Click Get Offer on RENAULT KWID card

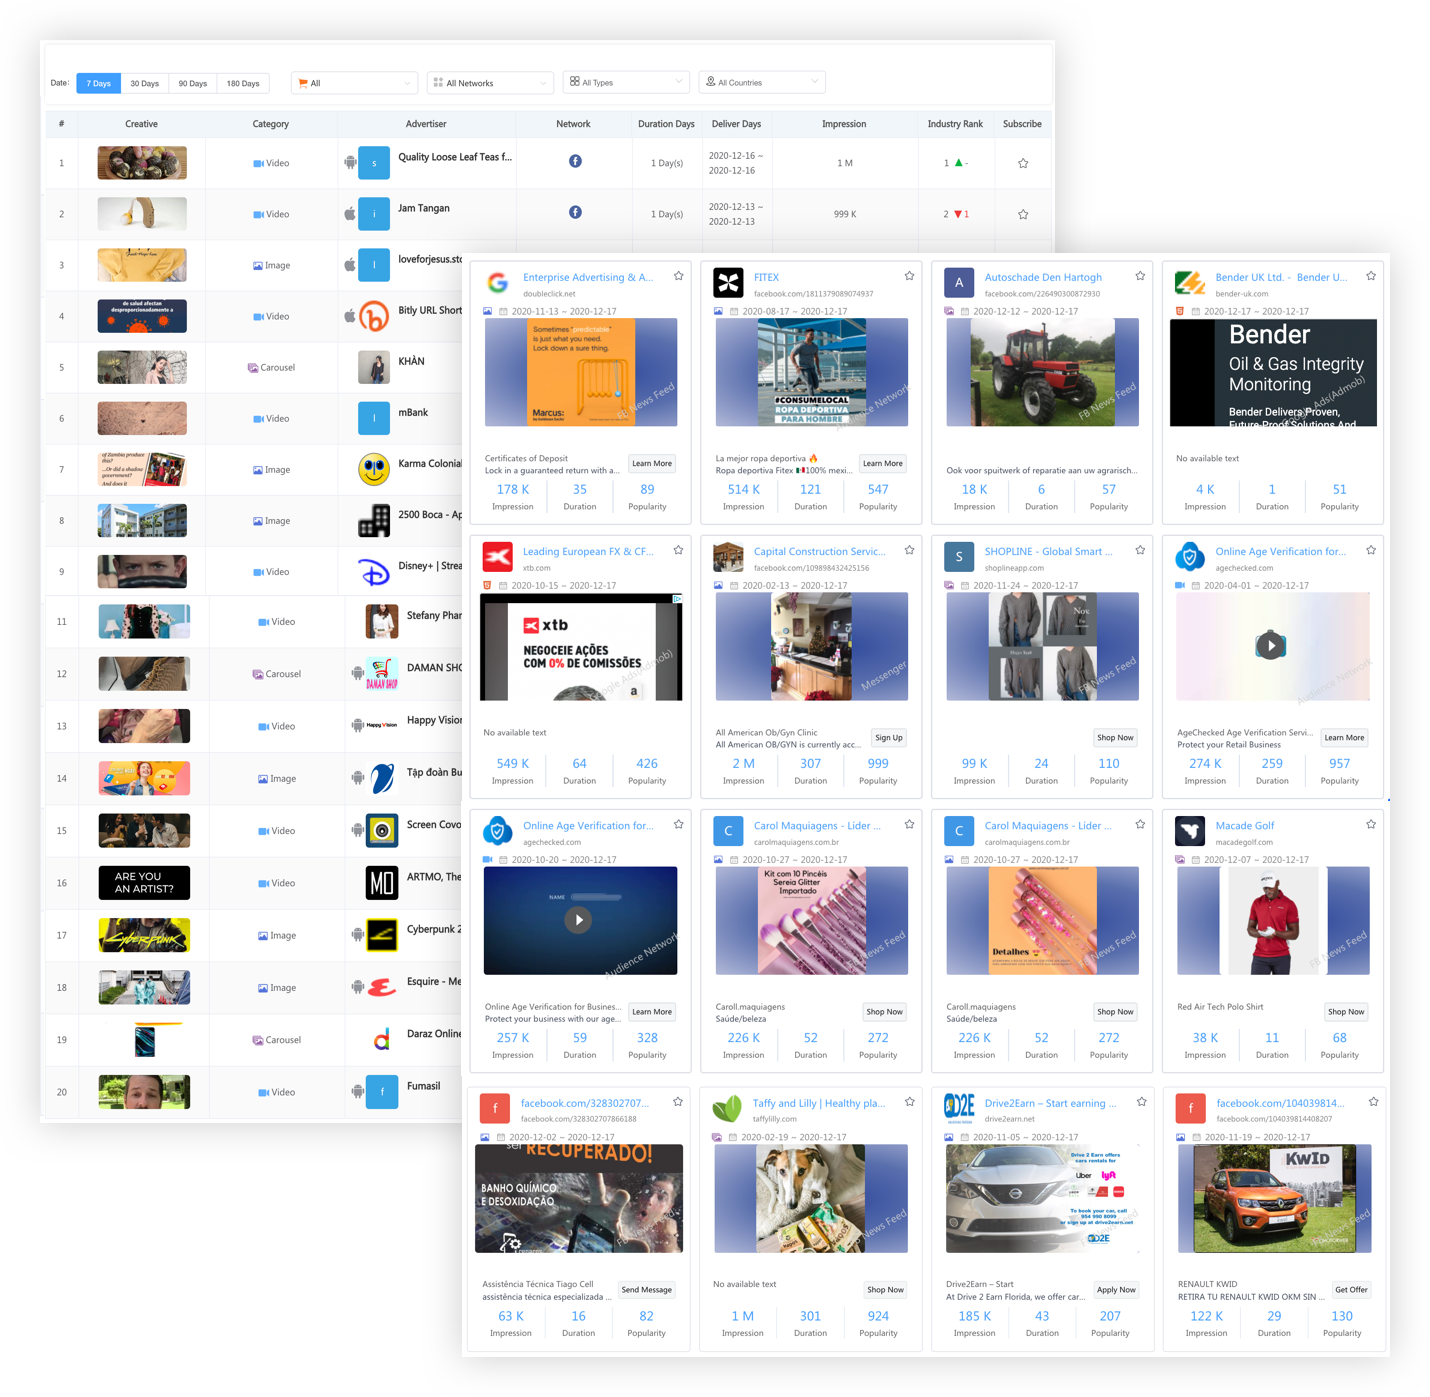point(1351,1289)
